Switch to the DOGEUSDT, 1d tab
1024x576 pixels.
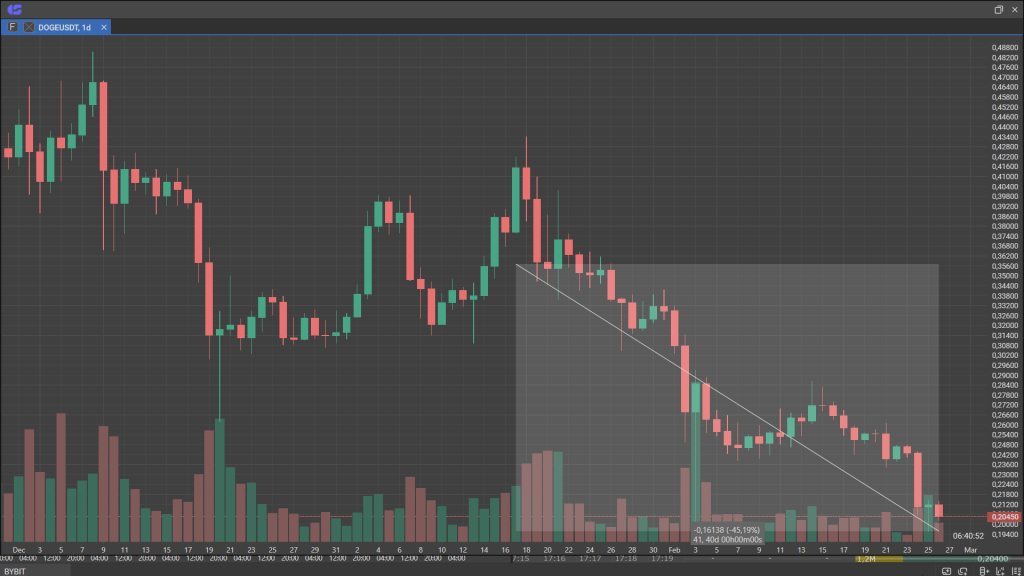click(64, 27)
